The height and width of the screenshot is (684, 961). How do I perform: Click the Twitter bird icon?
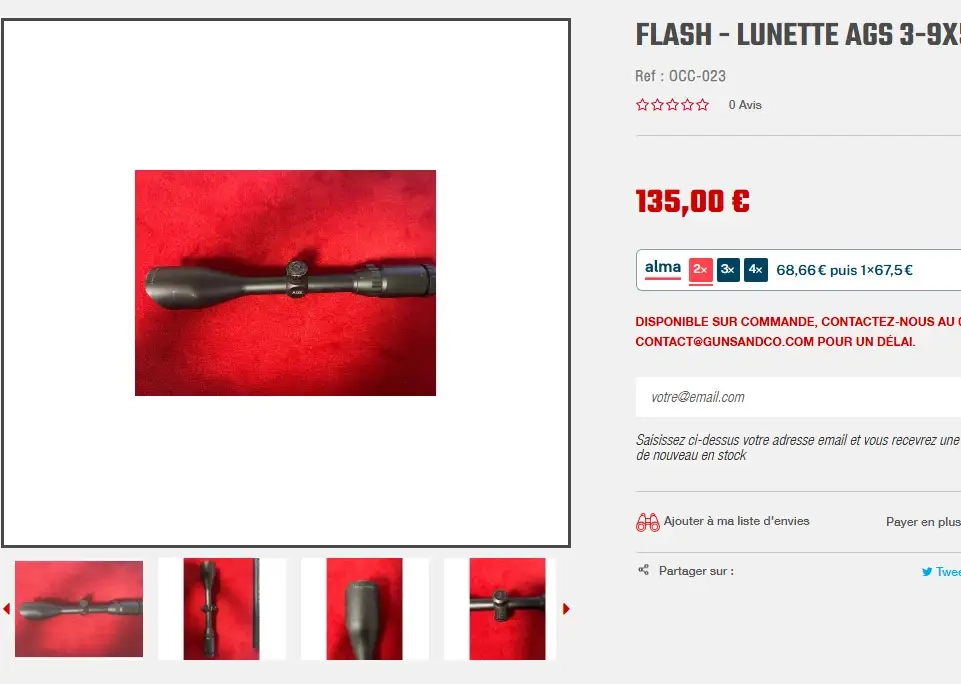[927, 572]
